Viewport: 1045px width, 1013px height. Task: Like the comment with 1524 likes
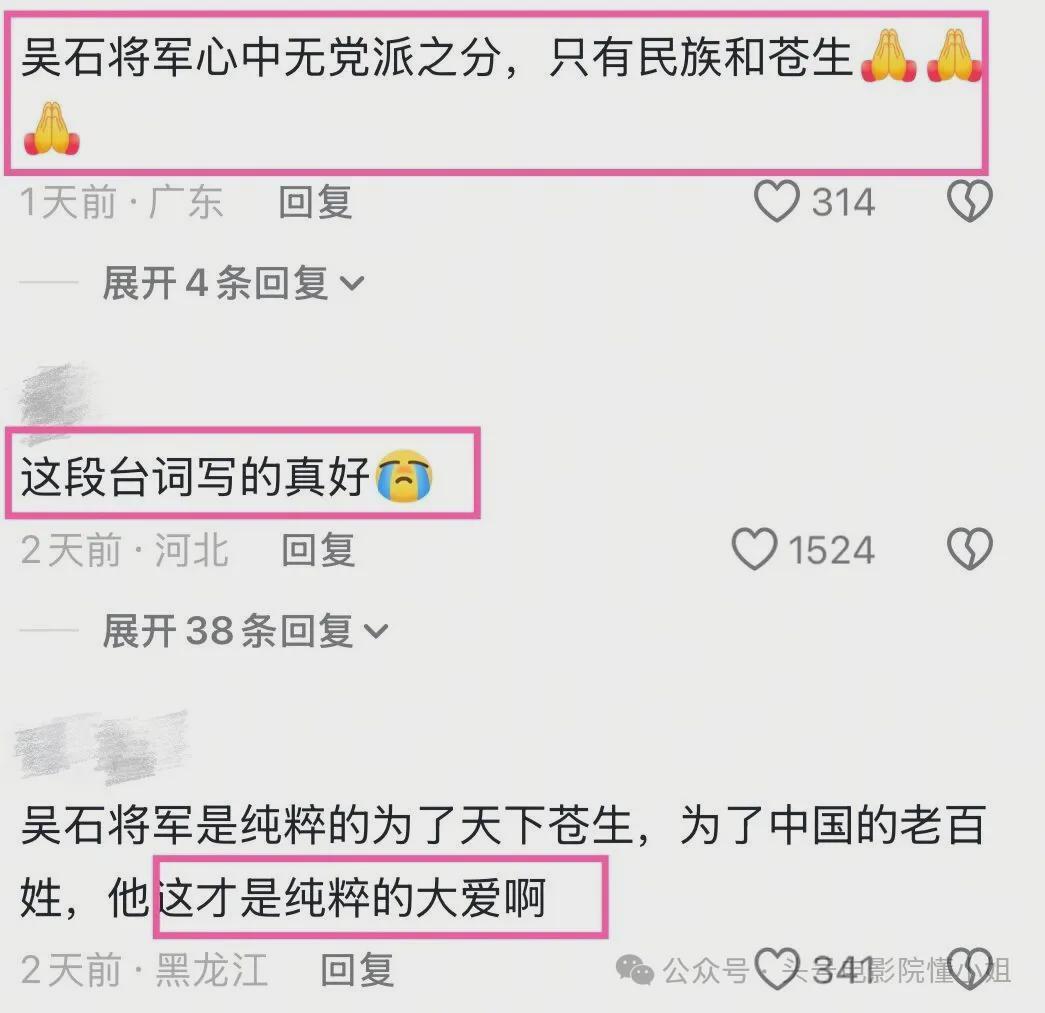[x=754, y=549]
